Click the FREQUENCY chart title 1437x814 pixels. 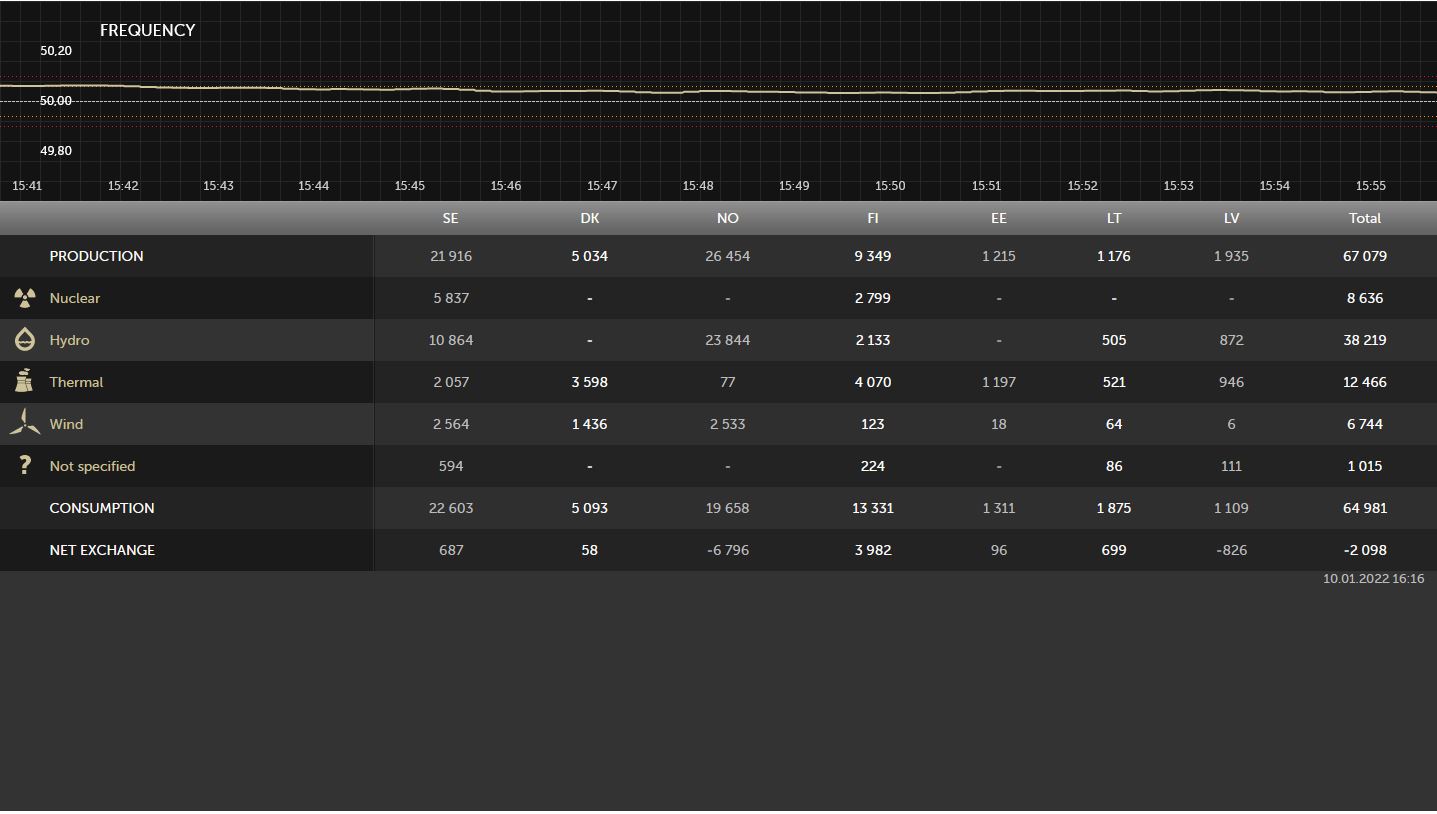click(147, 30)
